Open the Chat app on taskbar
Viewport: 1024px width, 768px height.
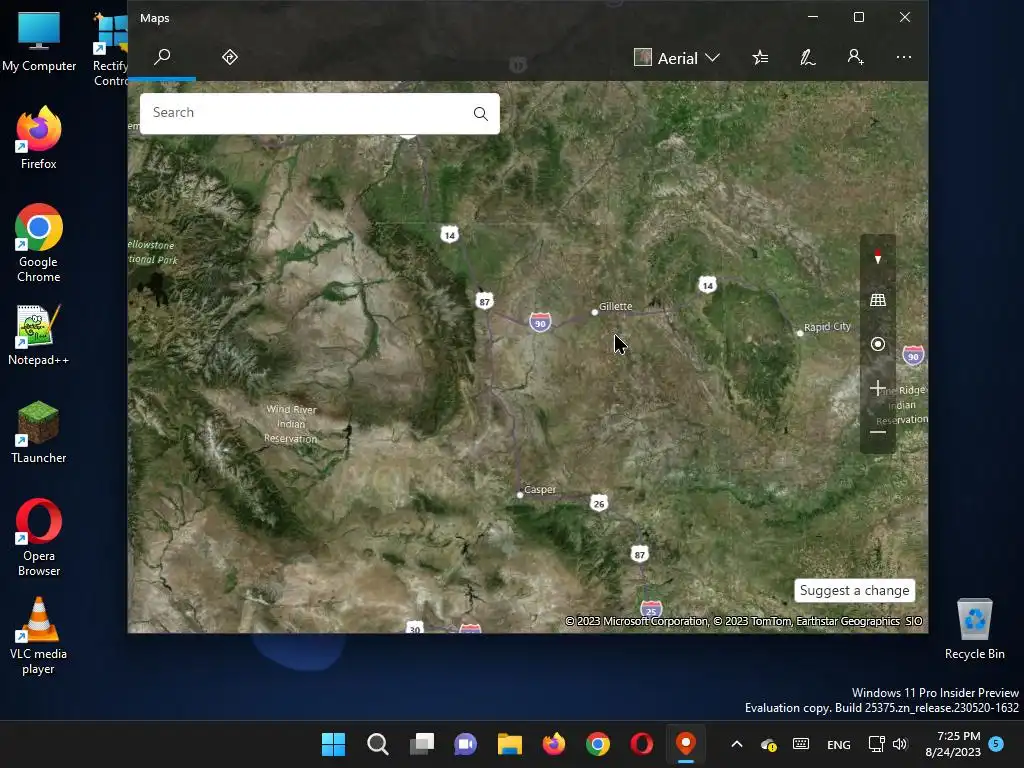[x=466, y=744]
